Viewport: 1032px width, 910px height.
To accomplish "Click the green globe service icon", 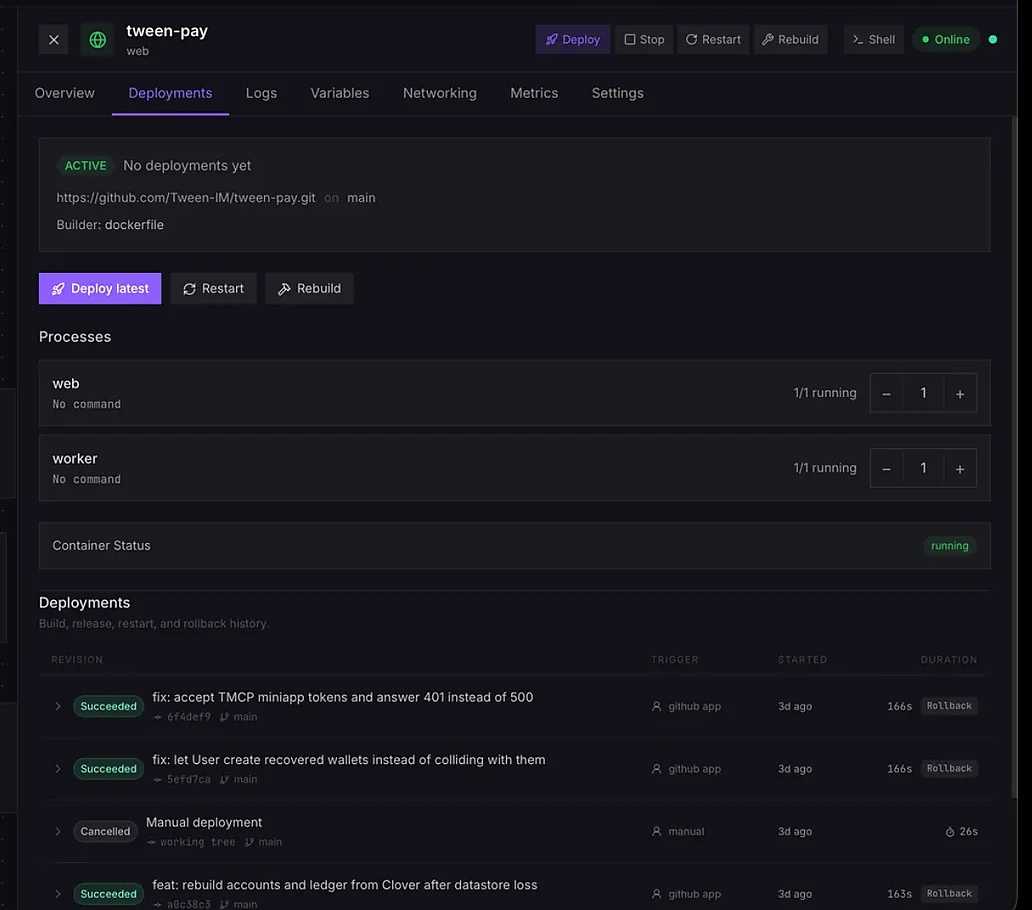I will 97,39.
